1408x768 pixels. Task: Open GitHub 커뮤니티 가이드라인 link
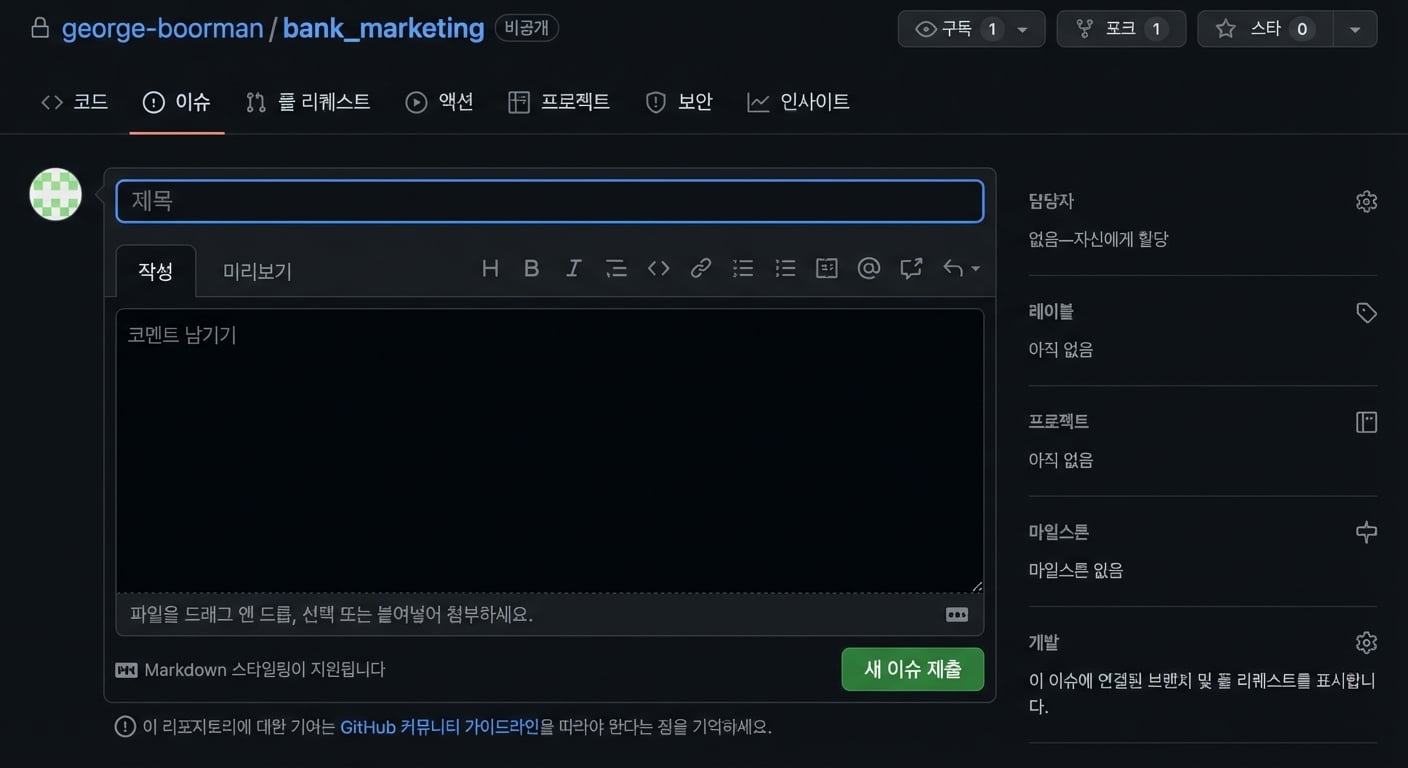440,727
